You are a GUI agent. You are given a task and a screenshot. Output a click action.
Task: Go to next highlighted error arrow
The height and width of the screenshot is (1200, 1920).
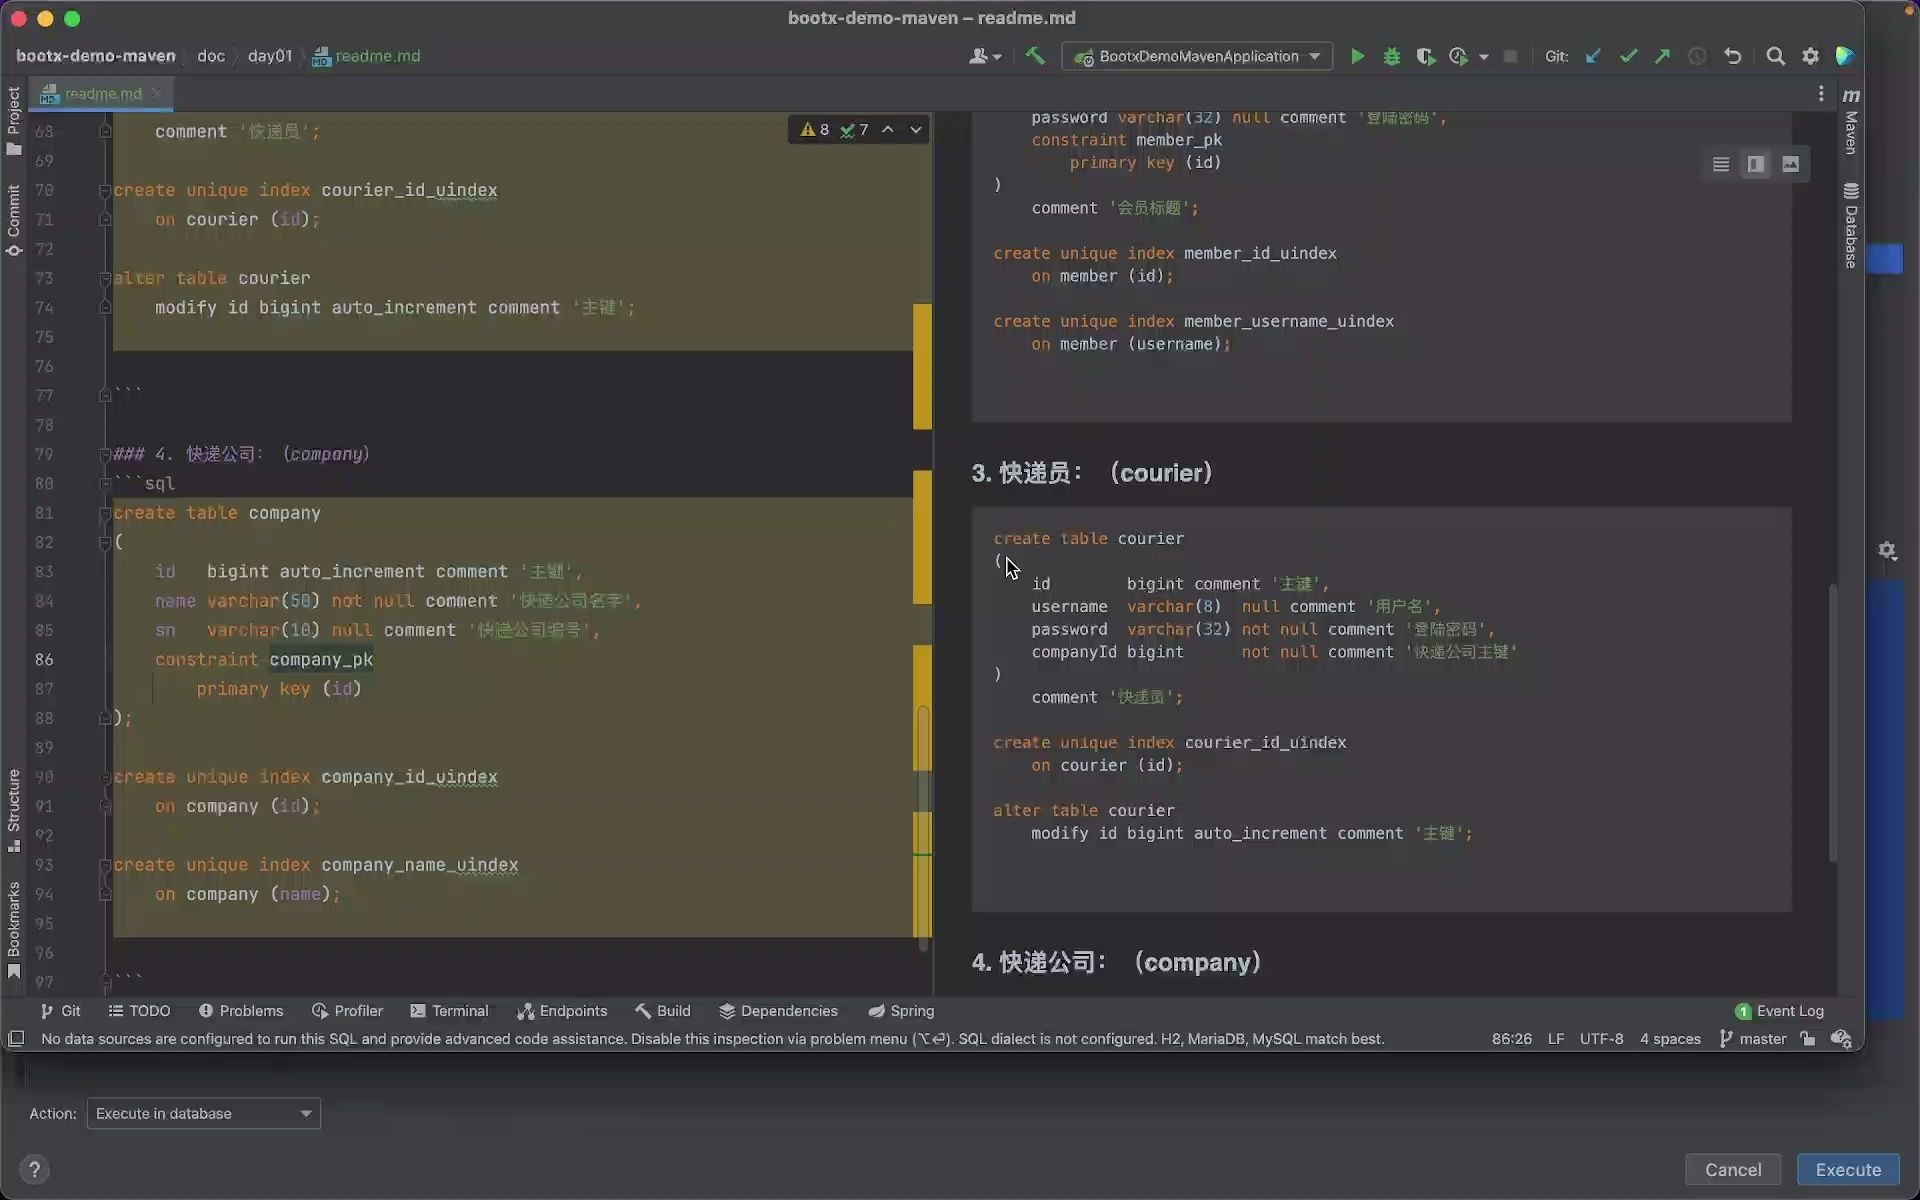pos(915,130)
